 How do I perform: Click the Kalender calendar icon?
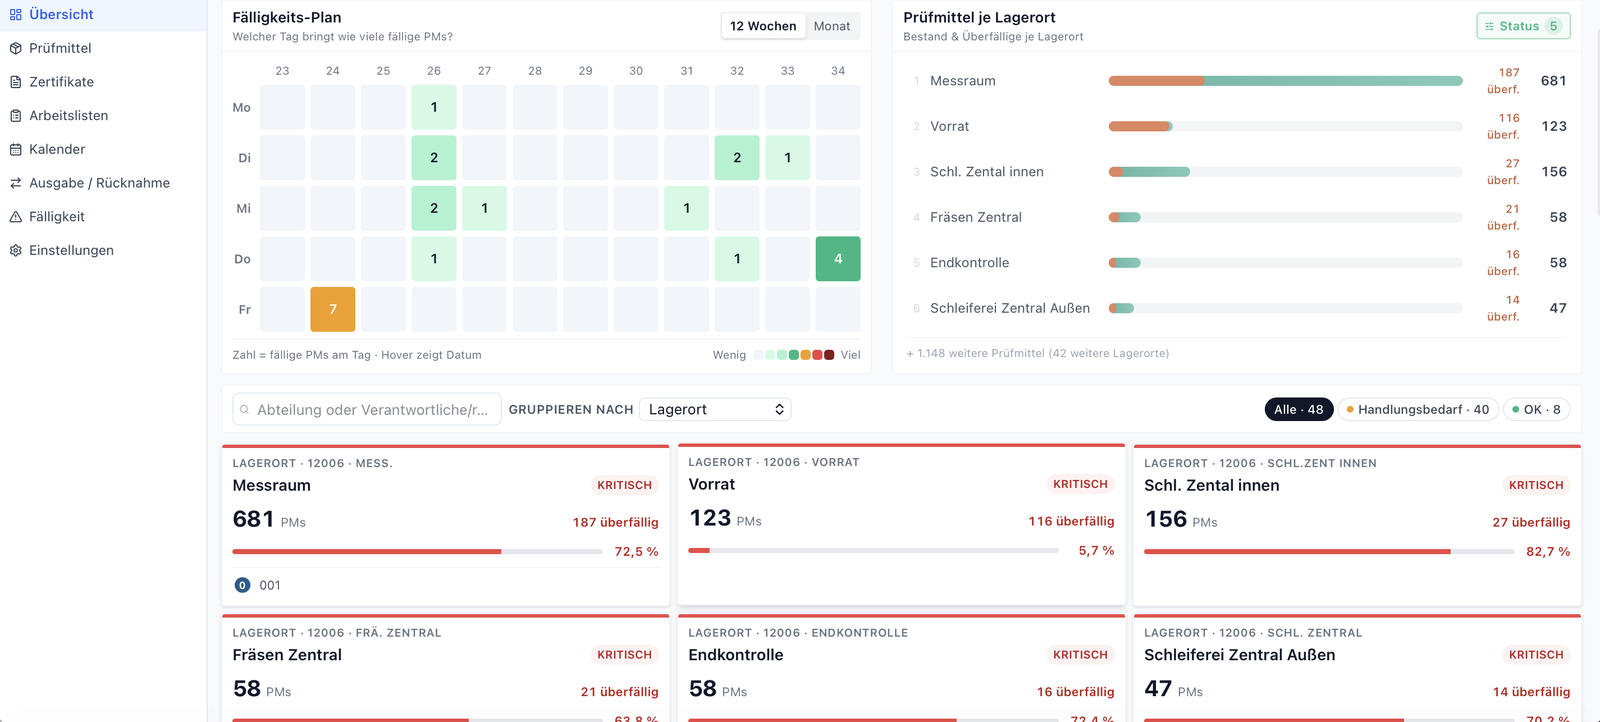tap(15, 150)
